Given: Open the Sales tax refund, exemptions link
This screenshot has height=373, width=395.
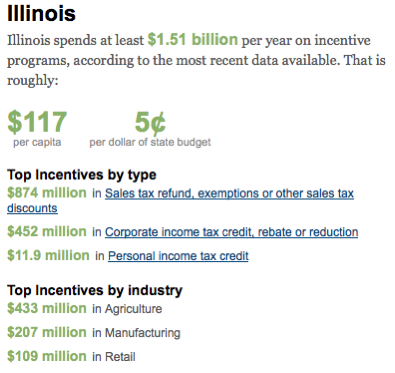Looking at the screenshot, I should coord(229,193).
